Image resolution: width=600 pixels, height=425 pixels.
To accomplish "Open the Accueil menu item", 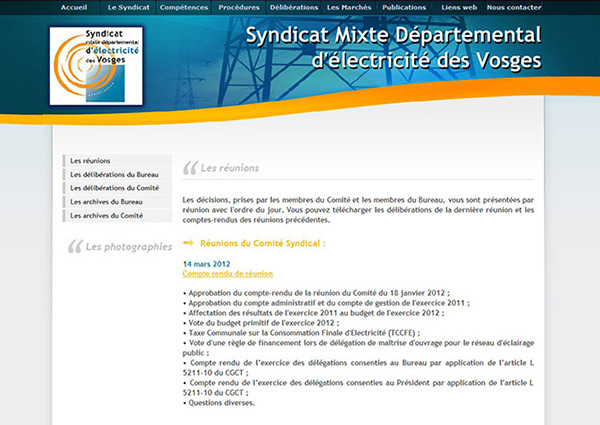I will click(x=74, y=7).
